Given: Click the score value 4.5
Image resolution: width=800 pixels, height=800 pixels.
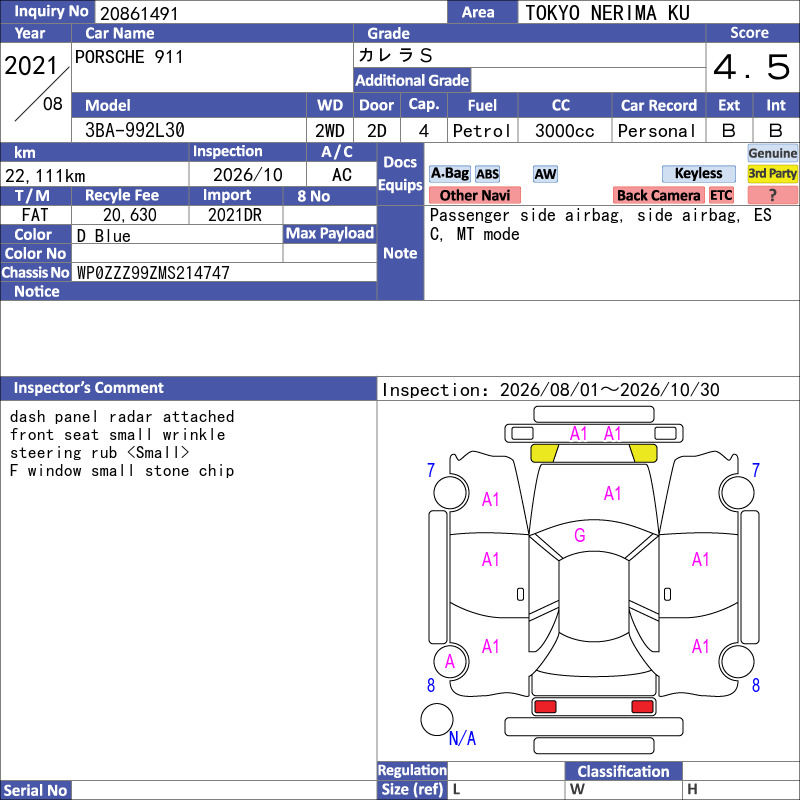Looking at the screenshot, I should coord(752,67).
